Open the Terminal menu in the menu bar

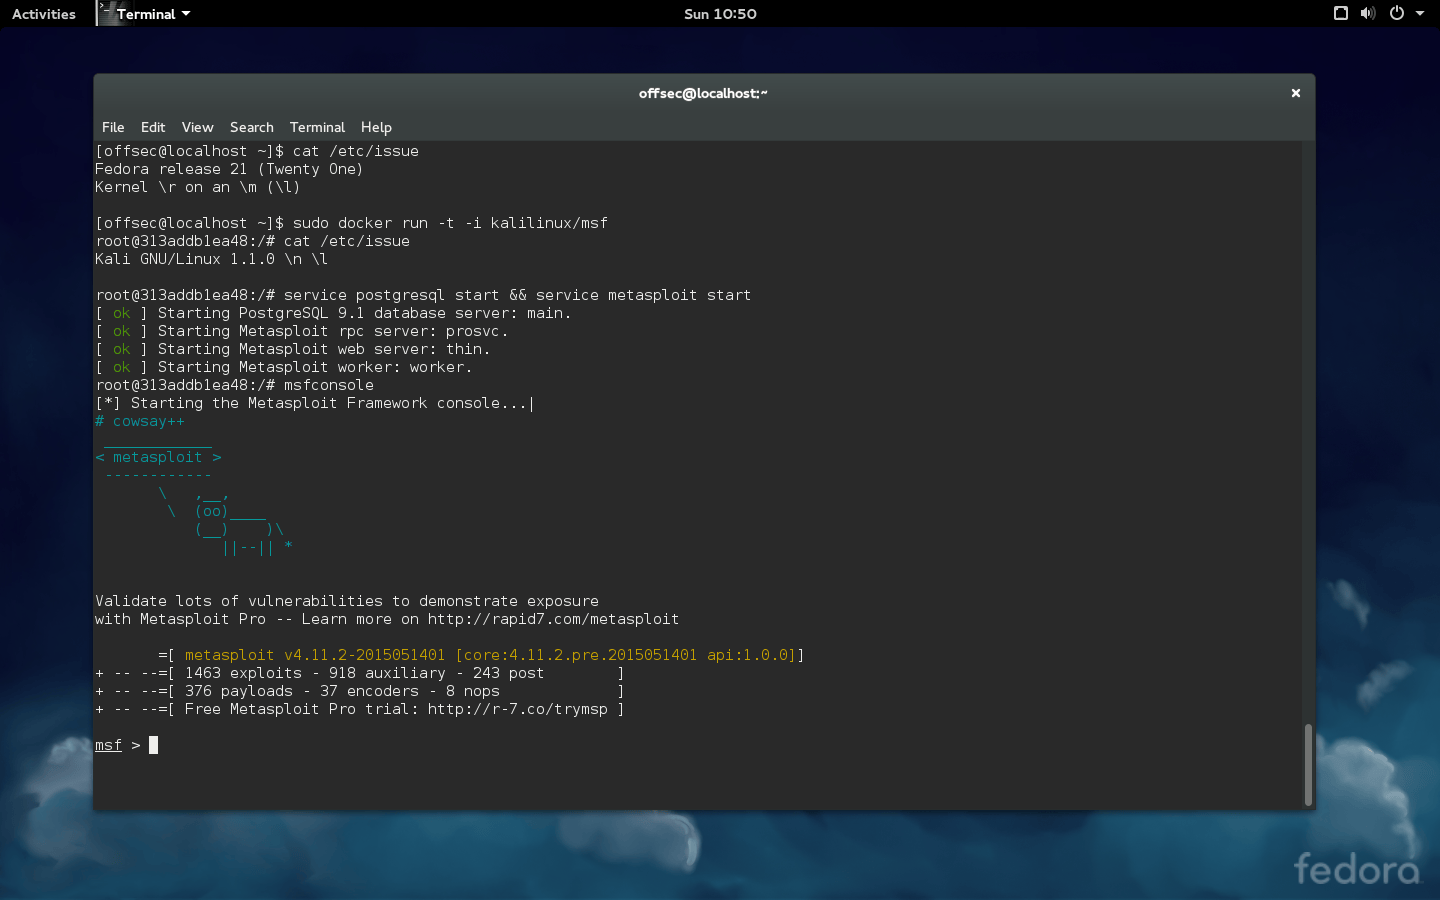[317, 127]
